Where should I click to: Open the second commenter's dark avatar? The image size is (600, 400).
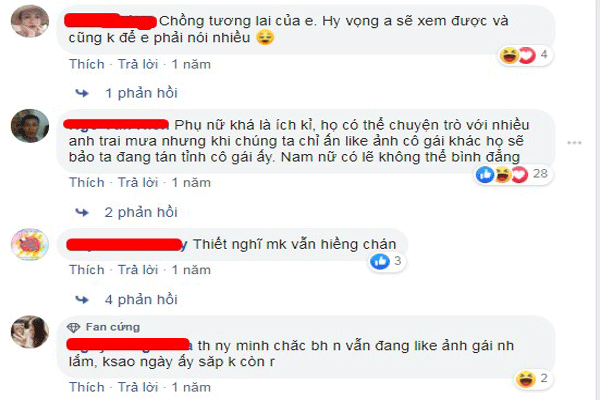[30, 126]
